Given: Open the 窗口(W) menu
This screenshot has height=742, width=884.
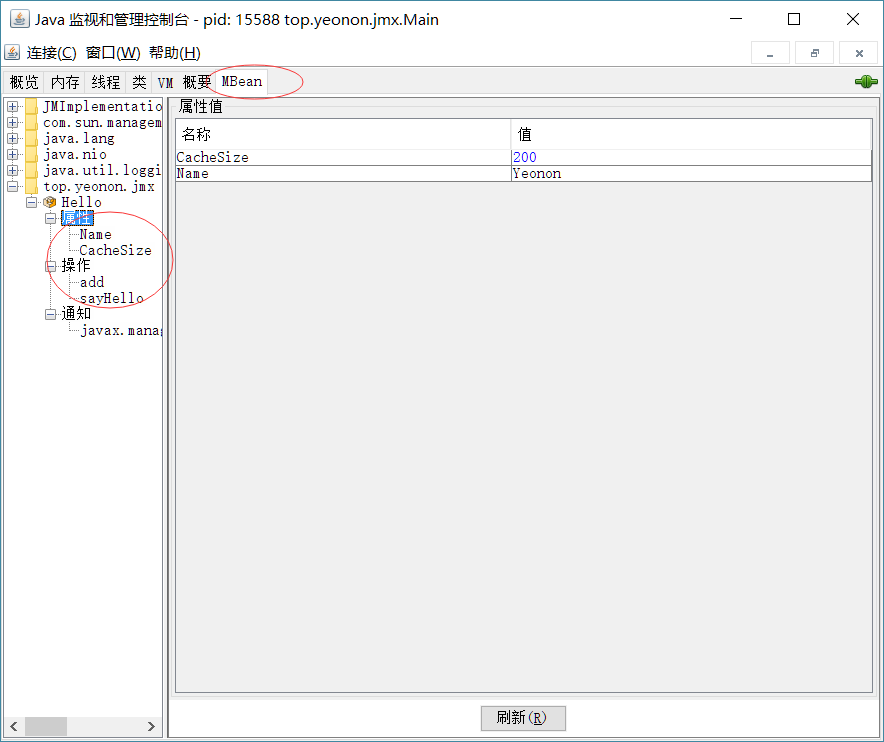Looking at the screenshot, I should click(113, 53).
